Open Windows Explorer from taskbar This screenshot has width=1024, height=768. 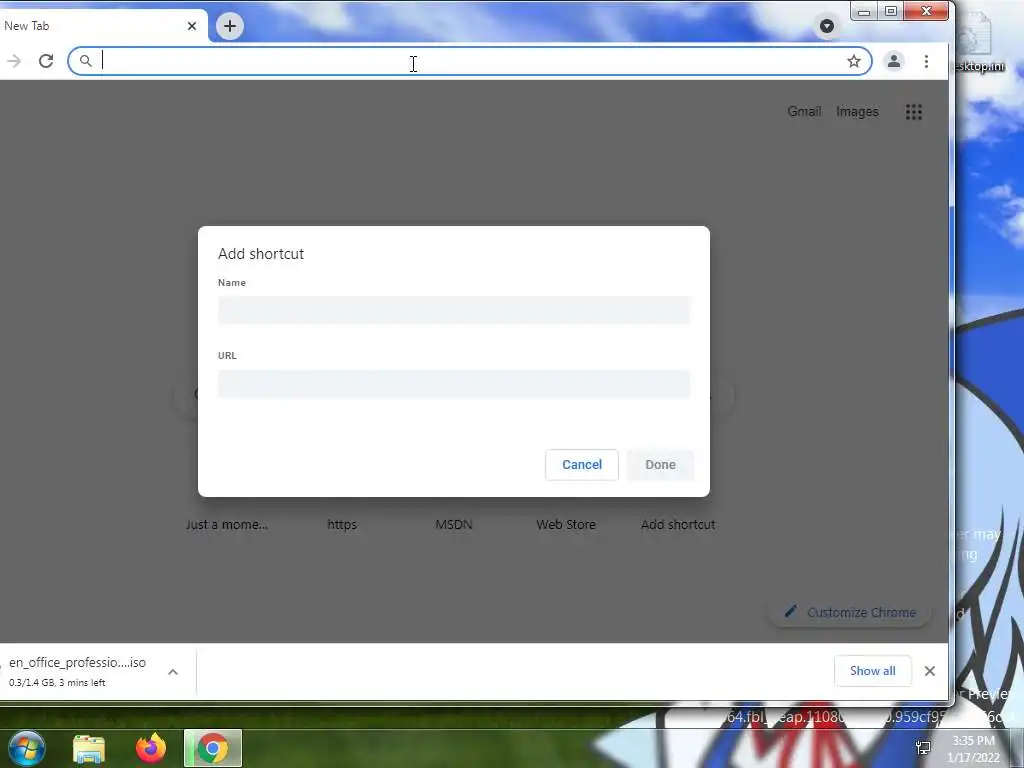coord(89,749)
